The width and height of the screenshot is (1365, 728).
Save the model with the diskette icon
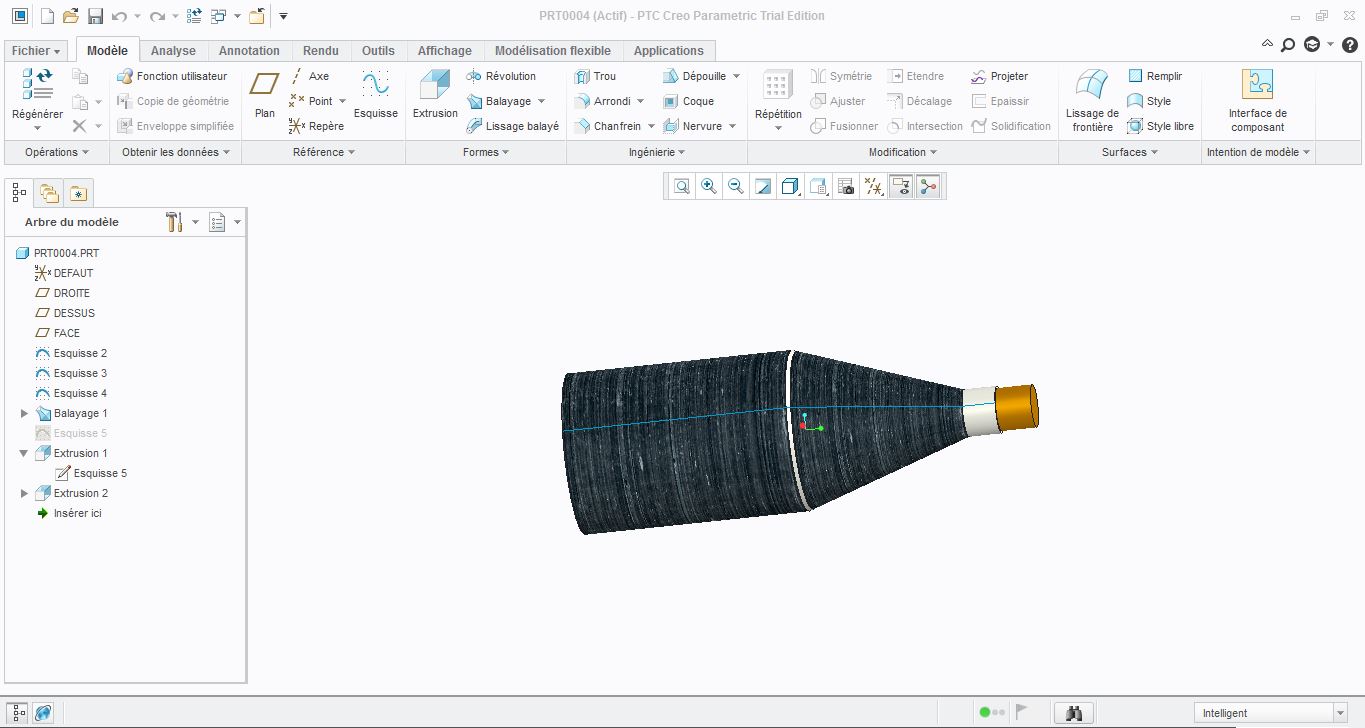(95, 16)
